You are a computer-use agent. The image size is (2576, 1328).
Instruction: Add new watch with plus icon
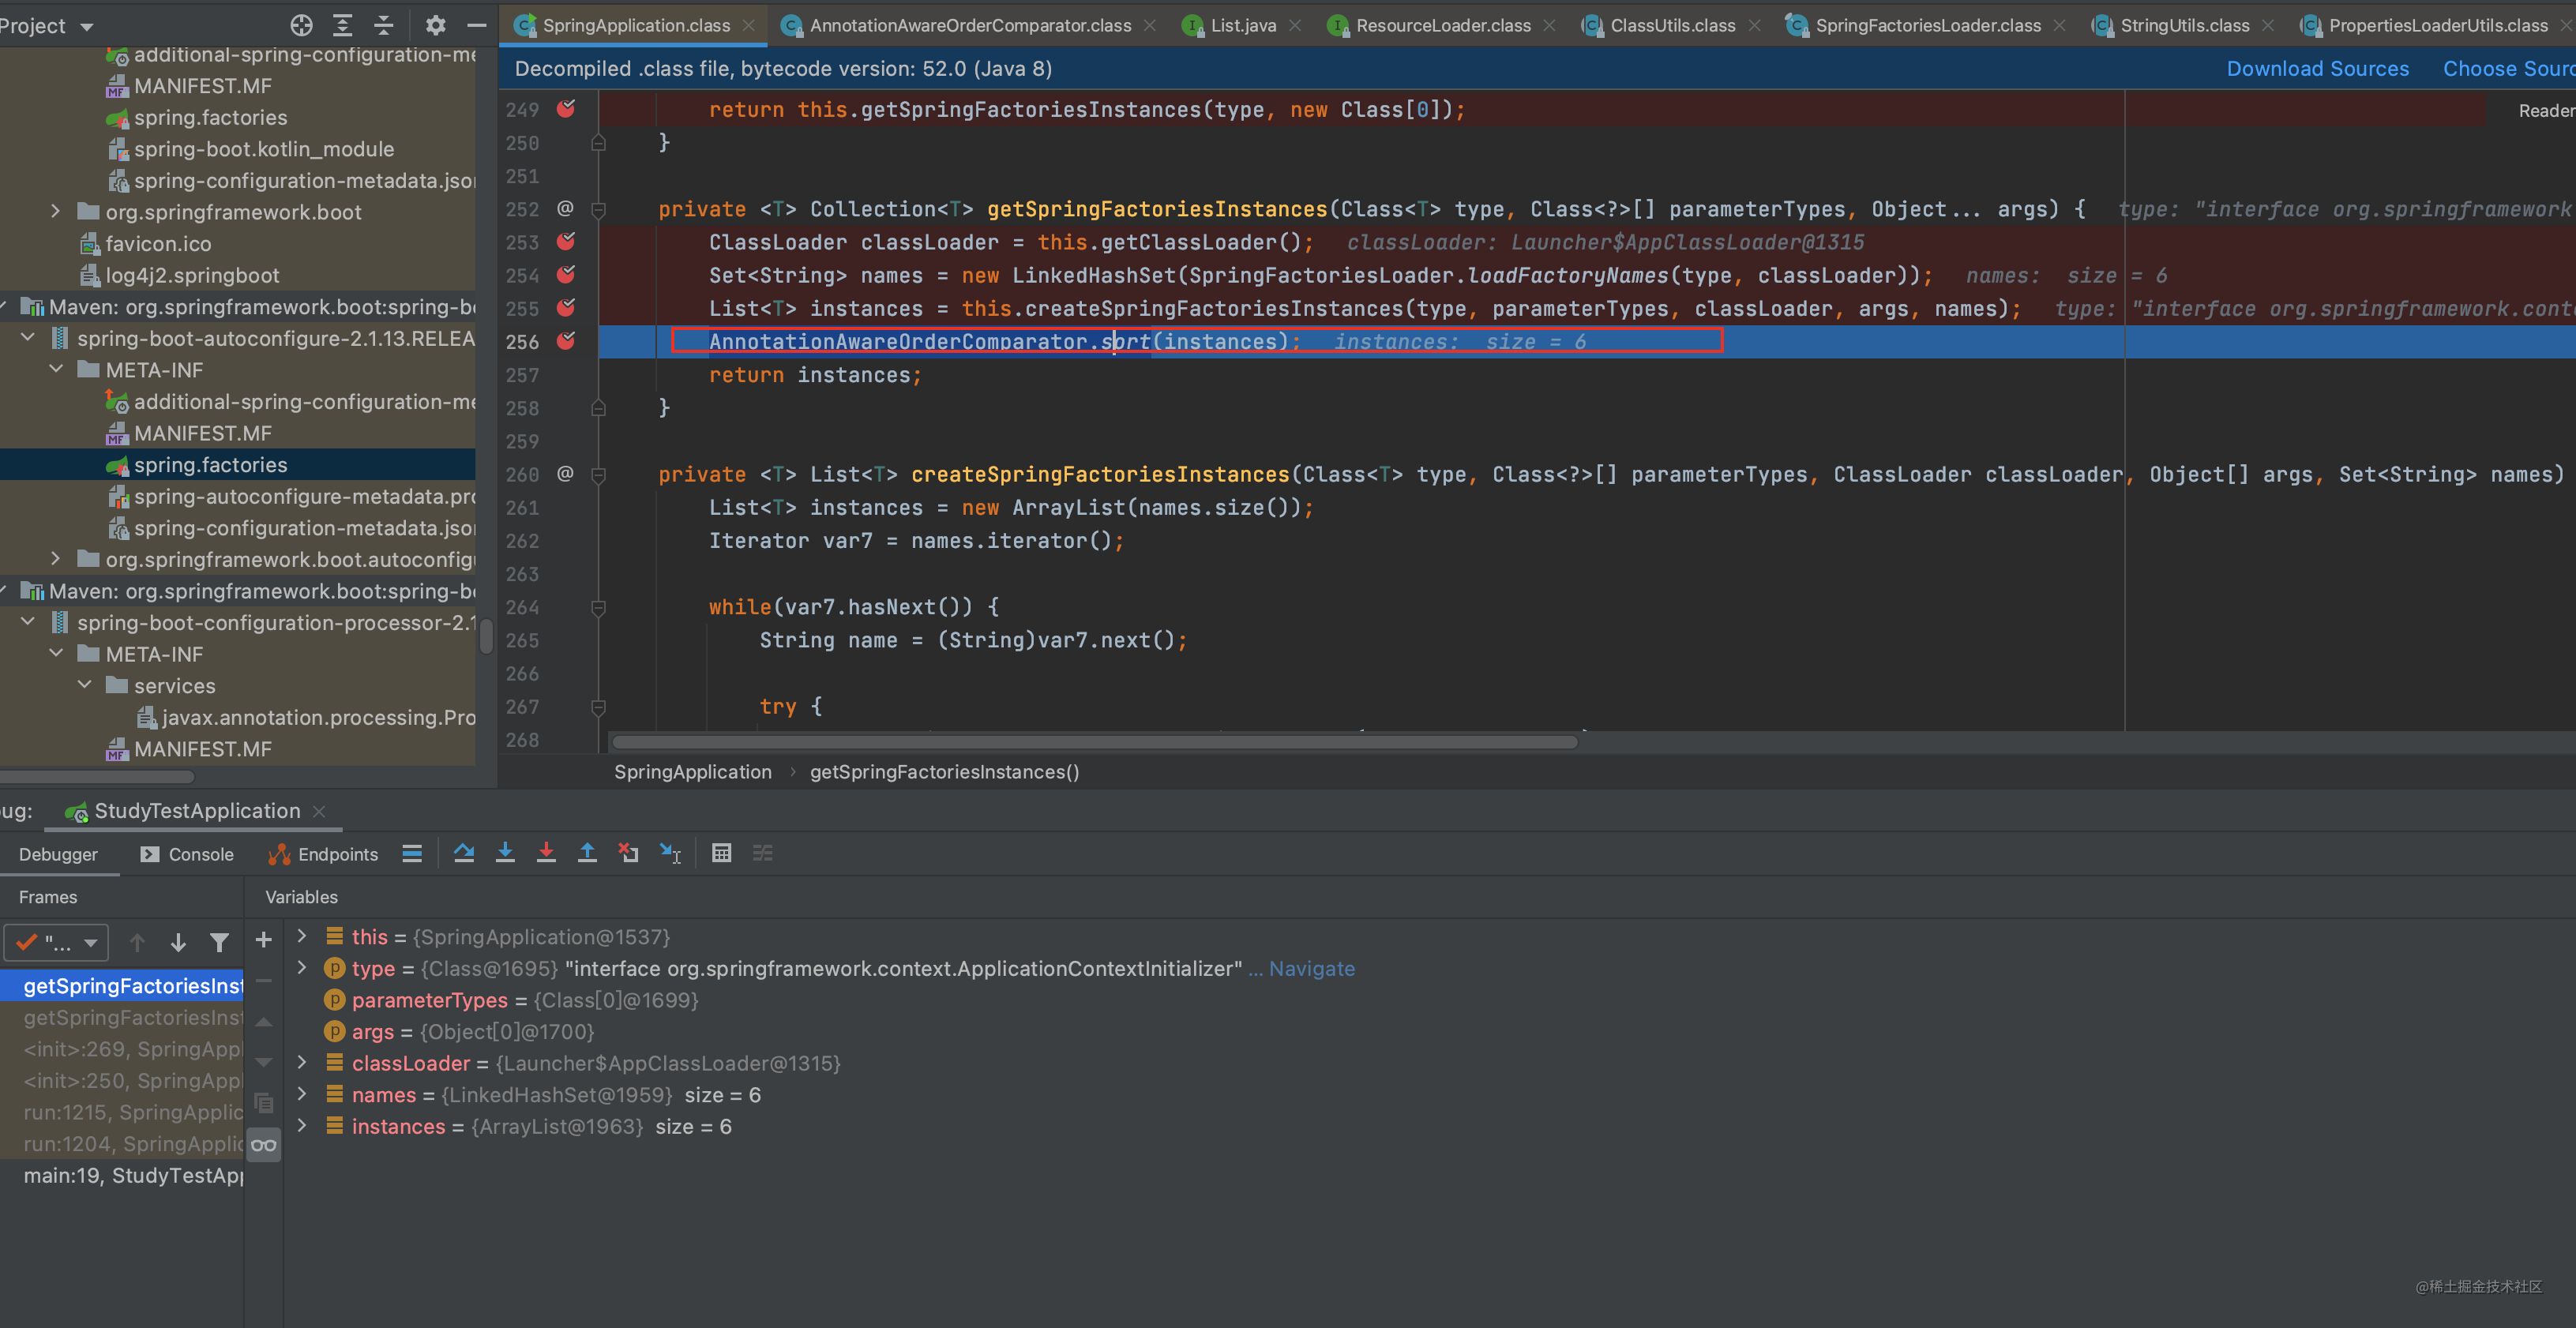tap(264, 940)
